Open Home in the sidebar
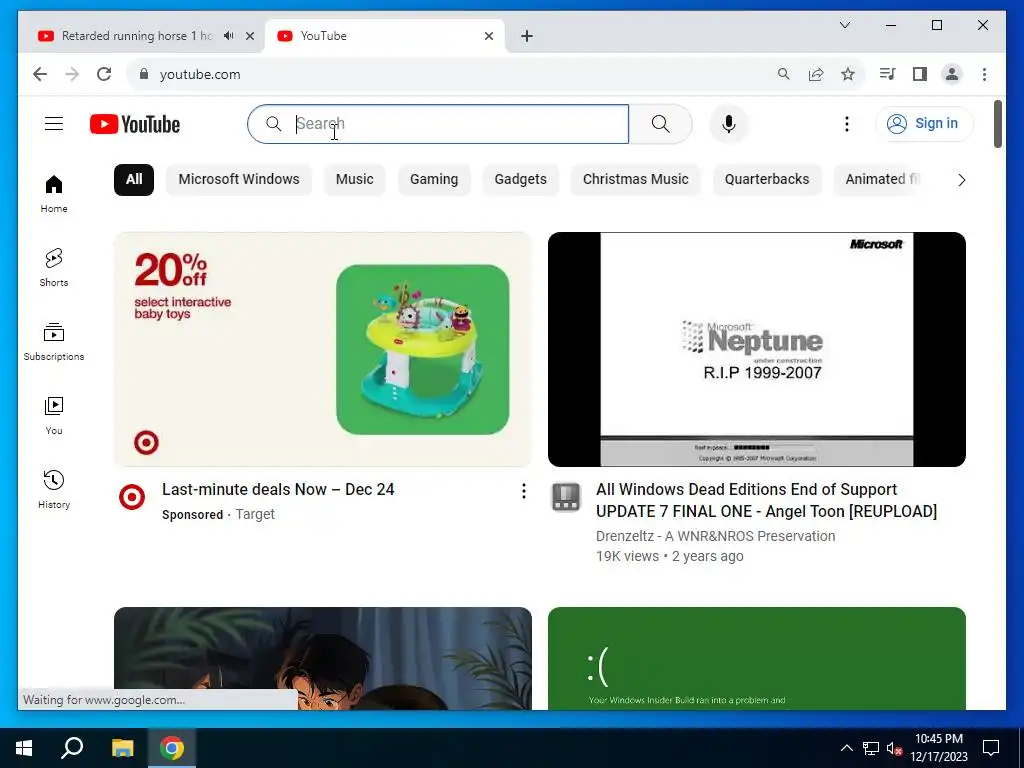 [54, 194]
